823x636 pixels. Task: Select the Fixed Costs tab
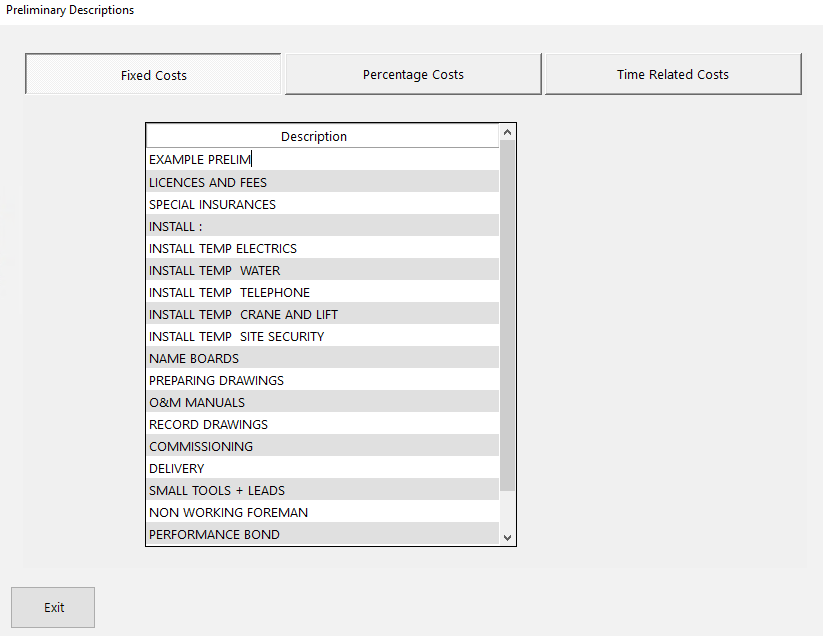153,74
